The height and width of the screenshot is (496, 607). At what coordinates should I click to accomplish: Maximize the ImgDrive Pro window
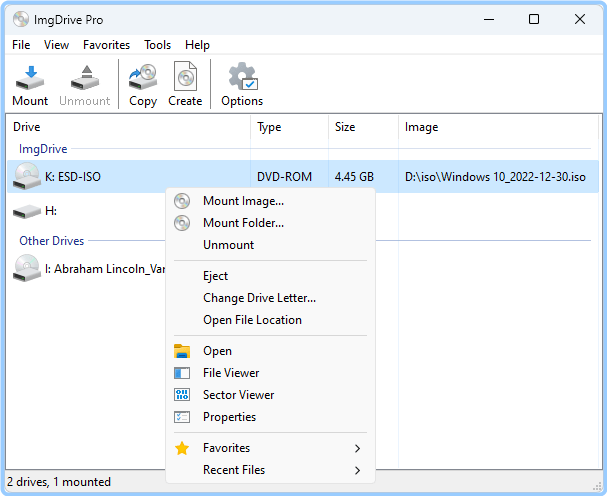[x=534, y=19]
